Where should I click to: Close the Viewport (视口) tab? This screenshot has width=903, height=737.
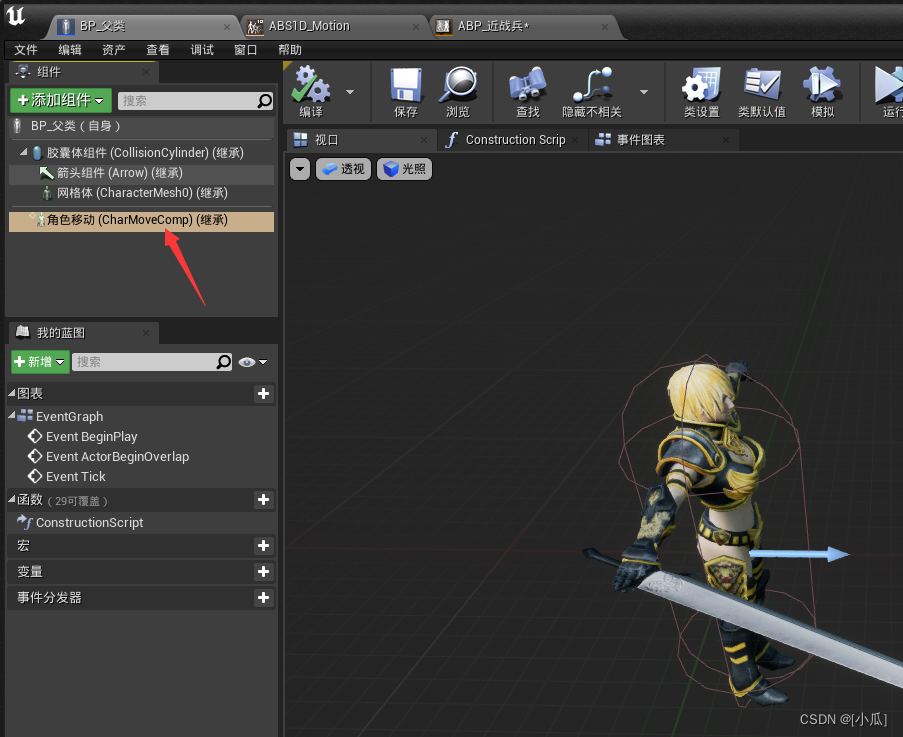[x=424, y=140]
